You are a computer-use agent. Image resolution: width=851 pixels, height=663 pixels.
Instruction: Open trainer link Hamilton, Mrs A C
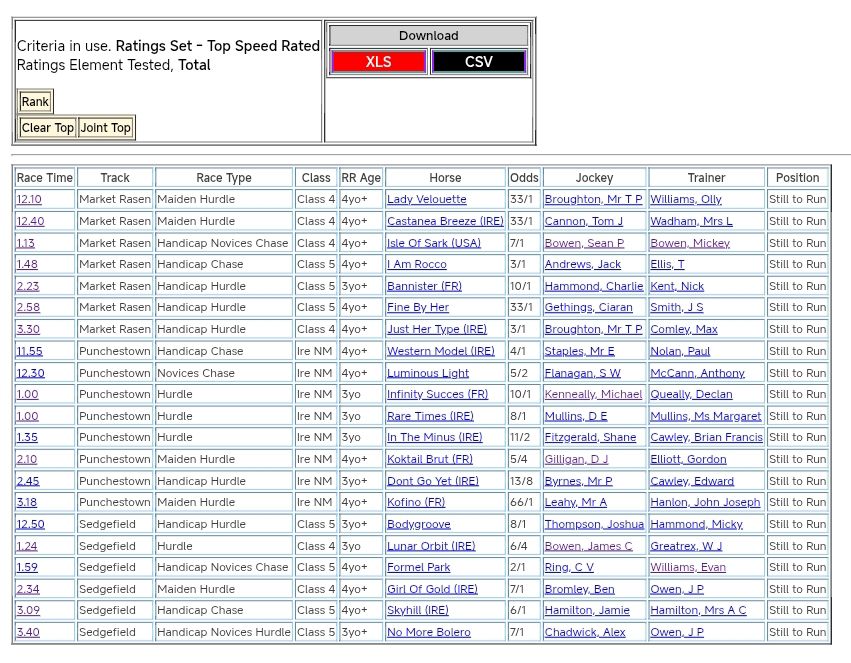pos(698,611)
